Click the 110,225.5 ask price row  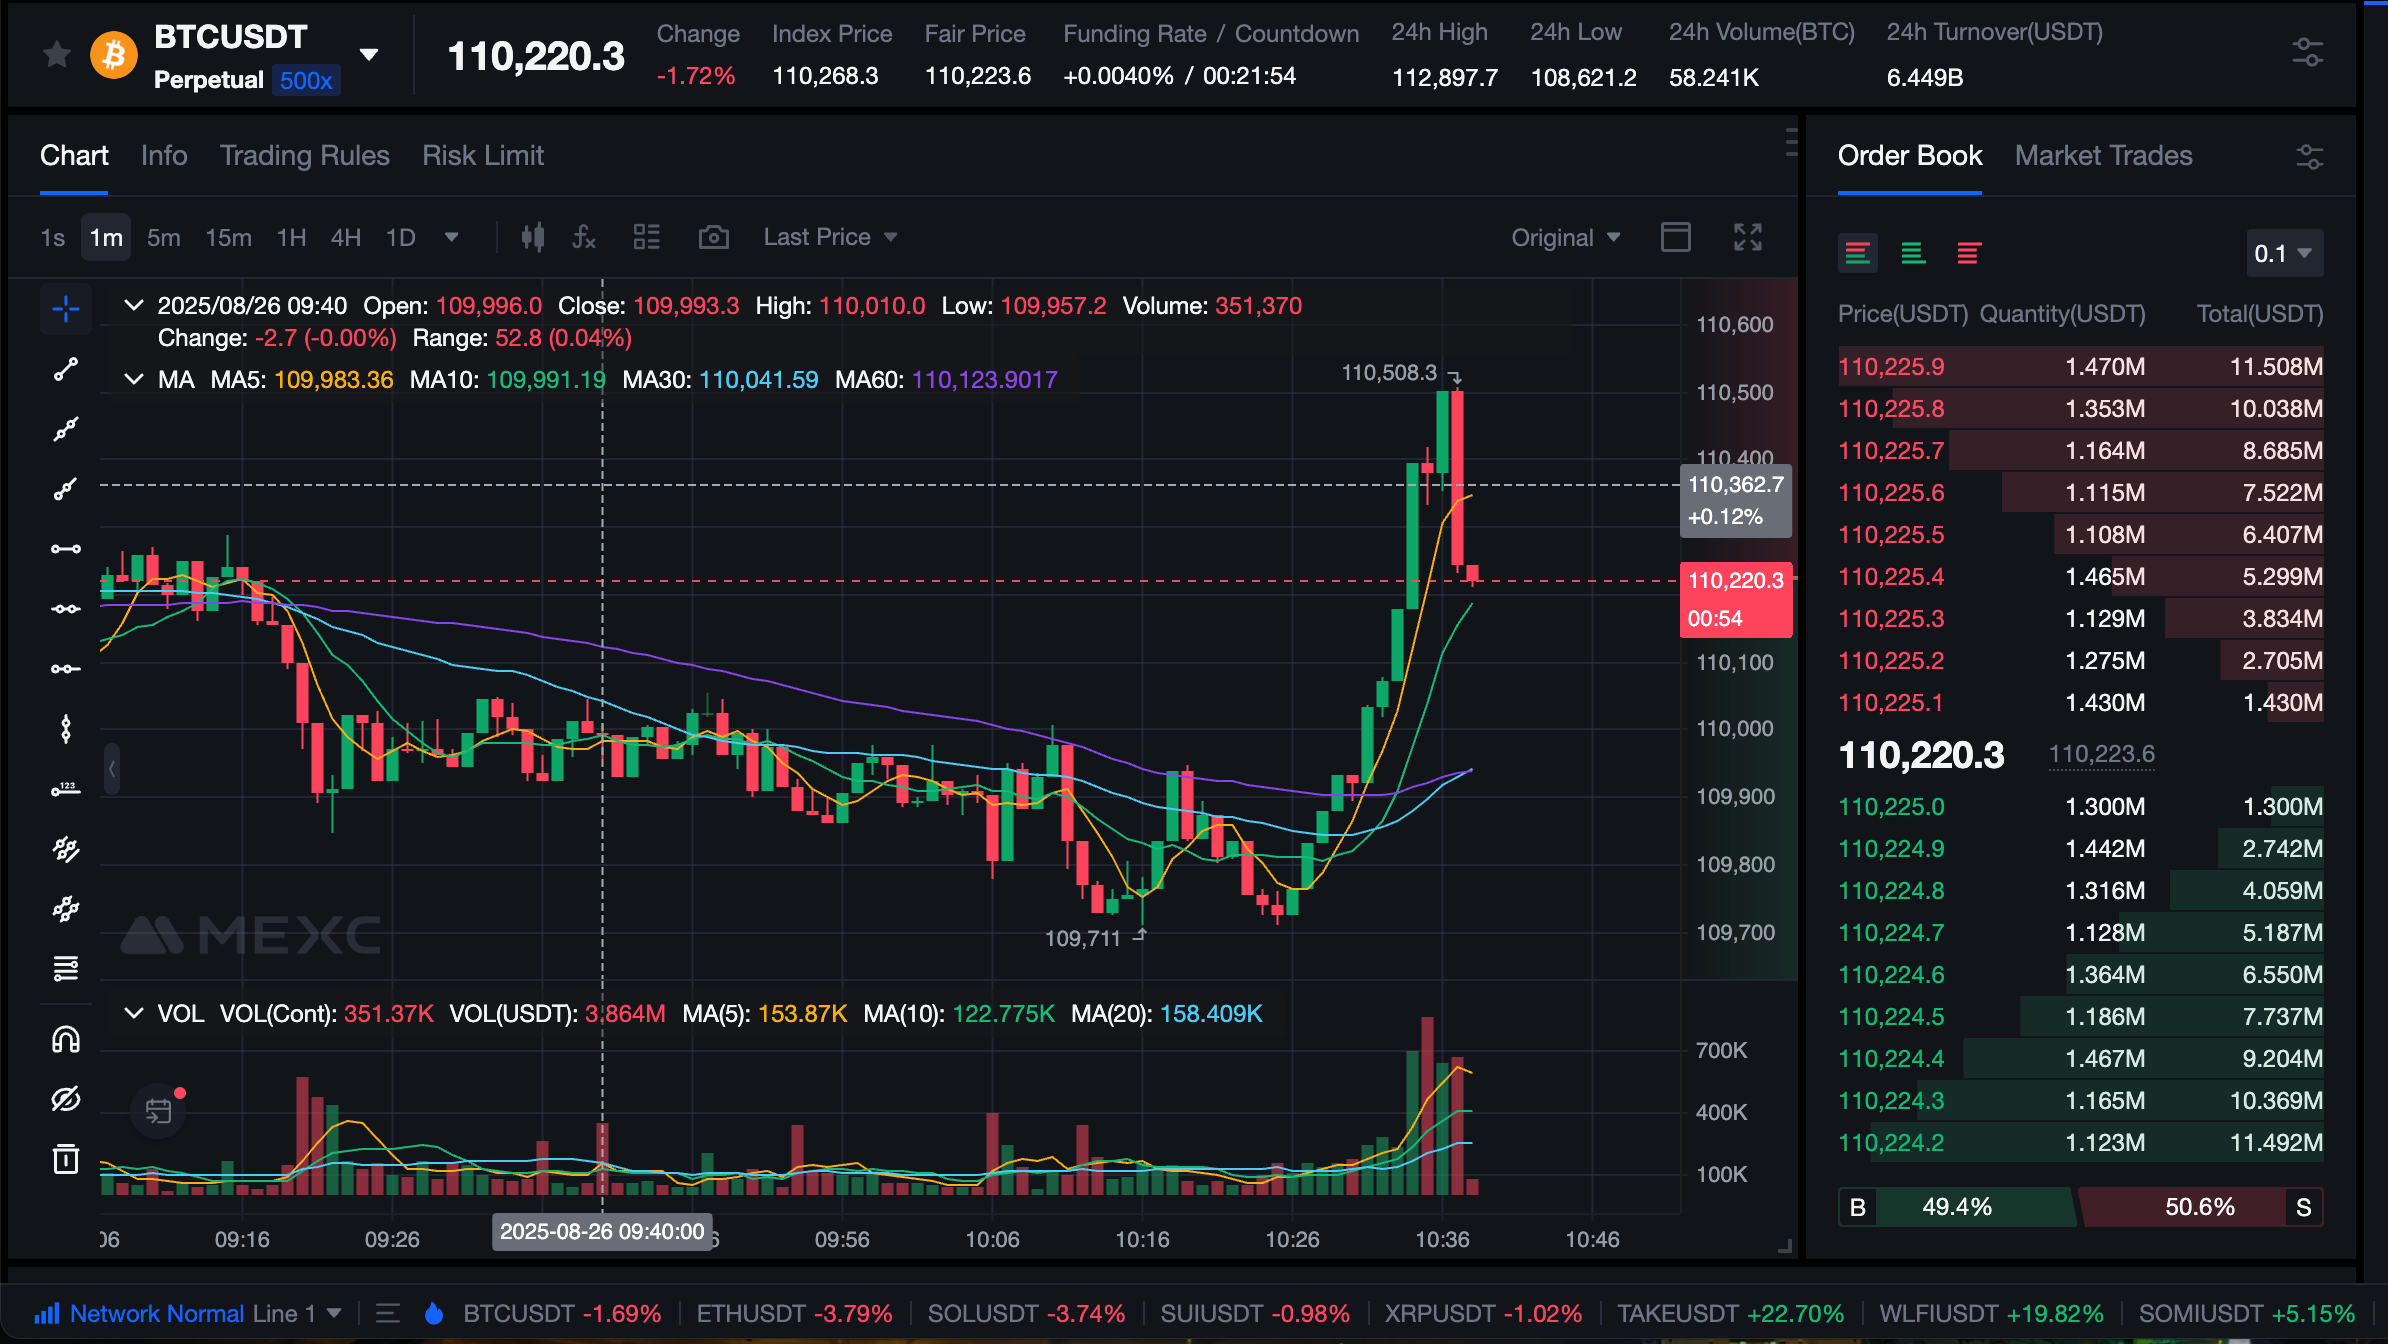tap(1891, 535)
